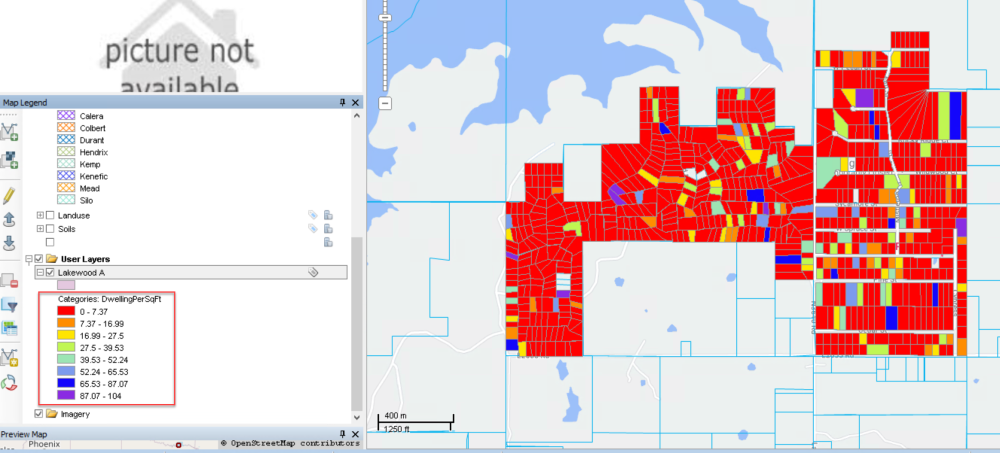Click the legend scrollbar down arrow
Viewport: 1000px width, 453px height.
point(357,419)
